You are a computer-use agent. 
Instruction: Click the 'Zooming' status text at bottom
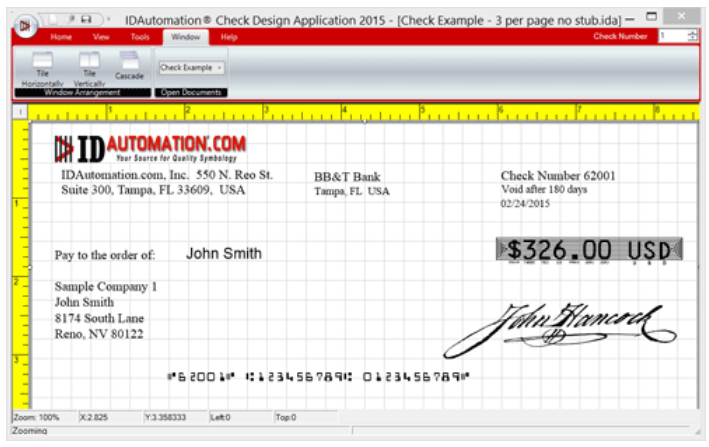(29, 430)
